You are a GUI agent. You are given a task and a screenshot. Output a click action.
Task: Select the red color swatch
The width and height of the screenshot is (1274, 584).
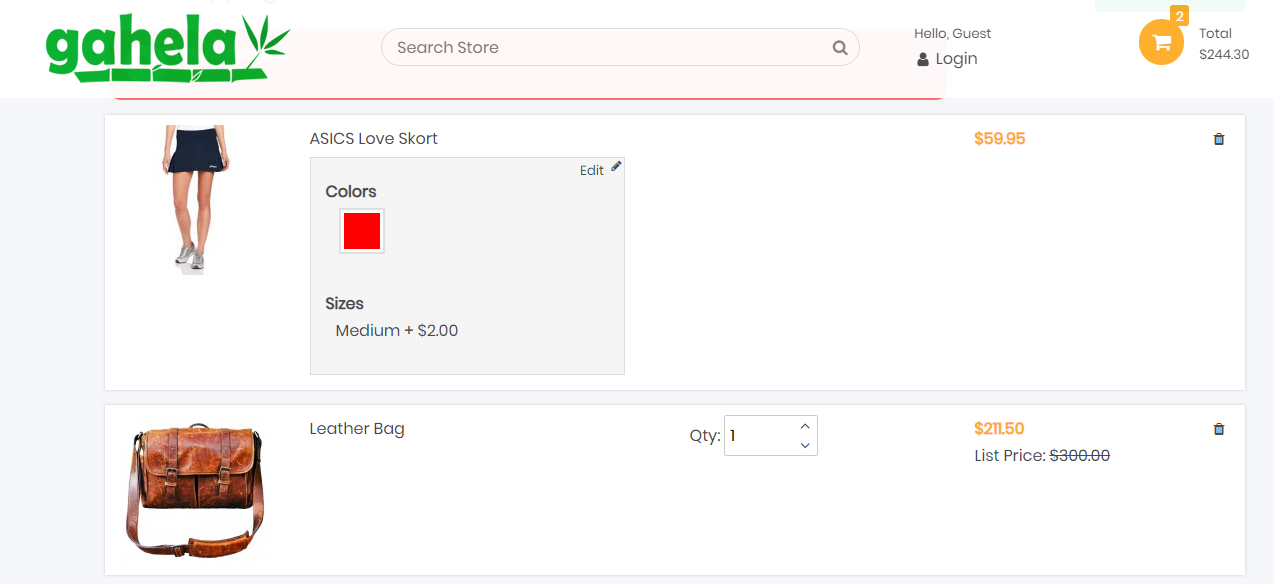(361, 230)
